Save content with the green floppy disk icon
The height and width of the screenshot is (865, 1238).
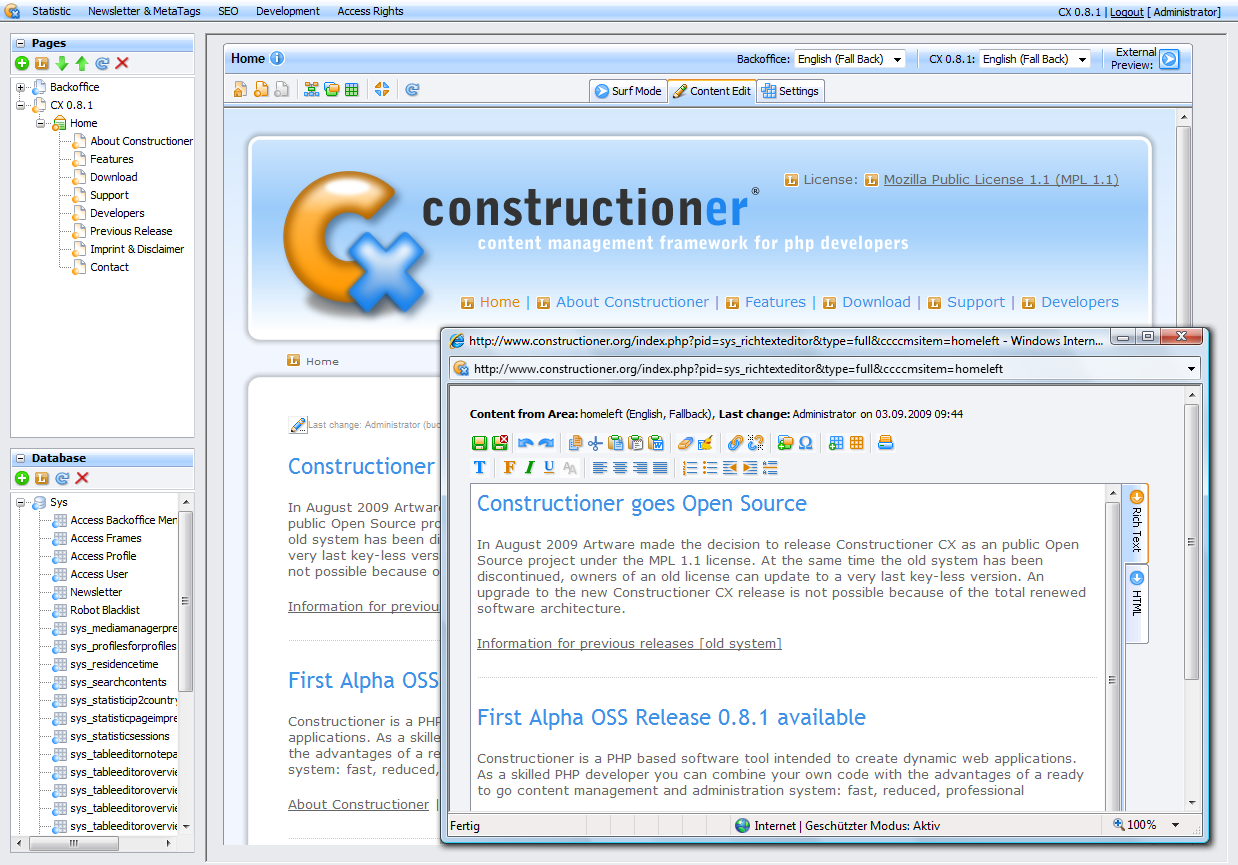coord(480,443)
